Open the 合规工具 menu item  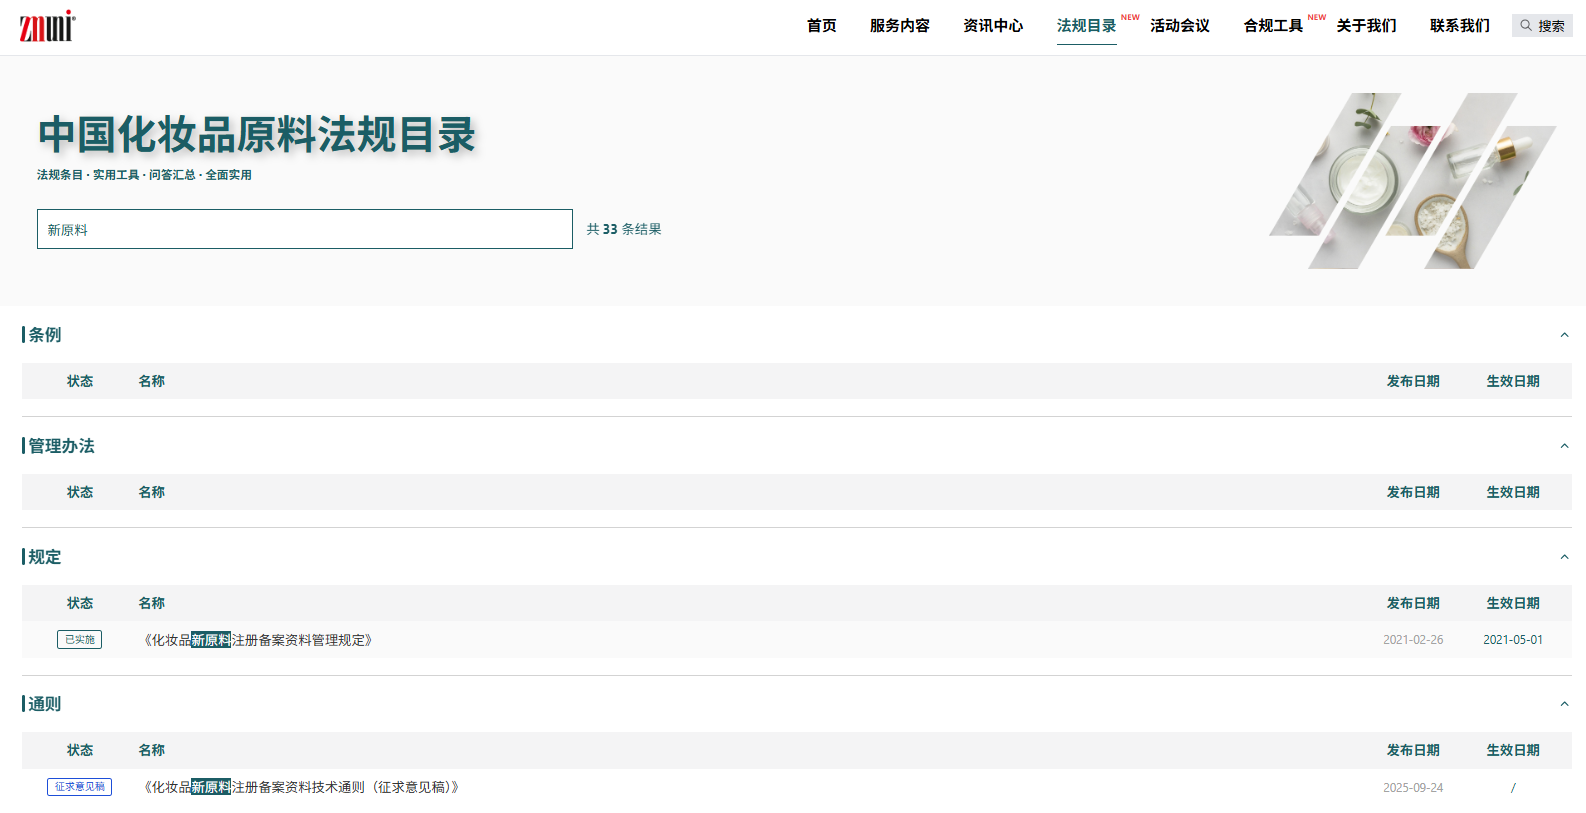pyautogui.click(x=1273, y=26)
